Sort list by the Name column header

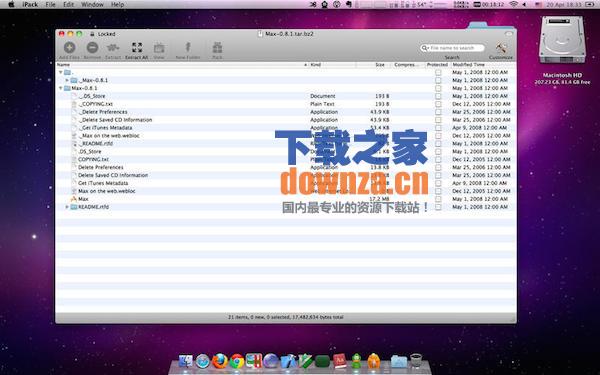pyautogui.click(x=182, y=65)
